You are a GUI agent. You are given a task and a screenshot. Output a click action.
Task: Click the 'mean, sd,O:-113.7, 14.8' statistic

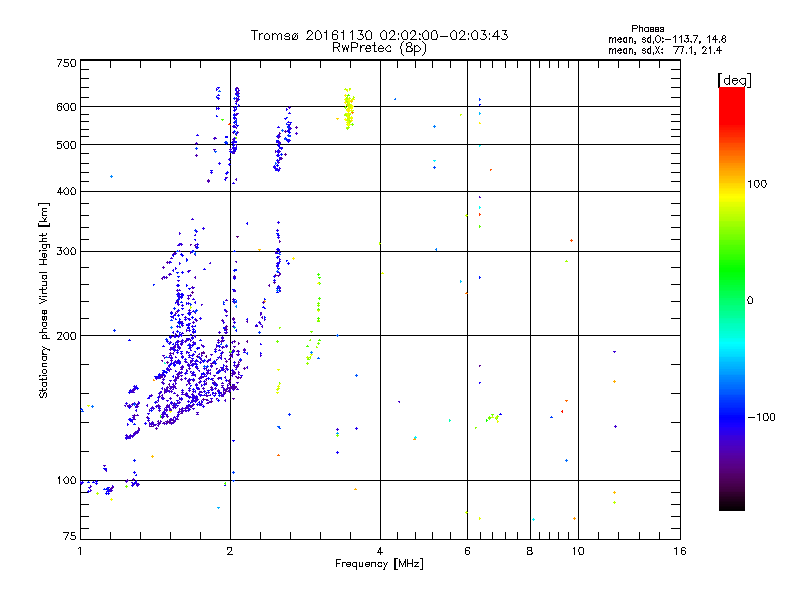coord(667,39)
